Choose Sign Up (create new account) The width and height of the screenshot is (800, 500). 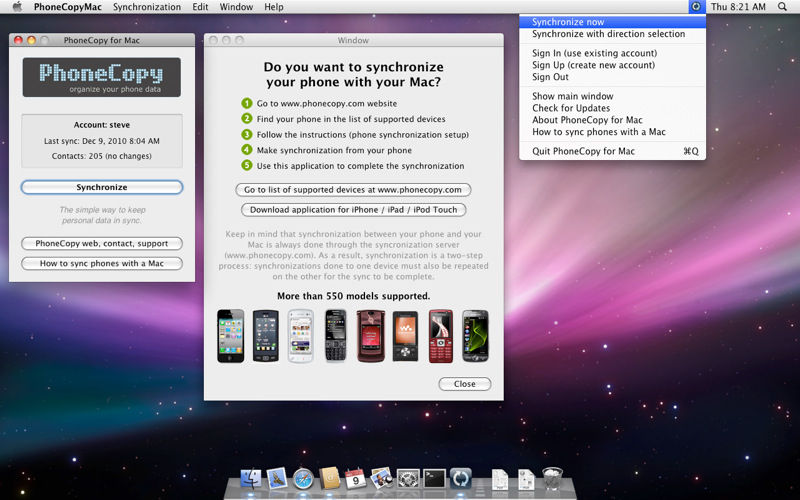[x=612, y=65]
